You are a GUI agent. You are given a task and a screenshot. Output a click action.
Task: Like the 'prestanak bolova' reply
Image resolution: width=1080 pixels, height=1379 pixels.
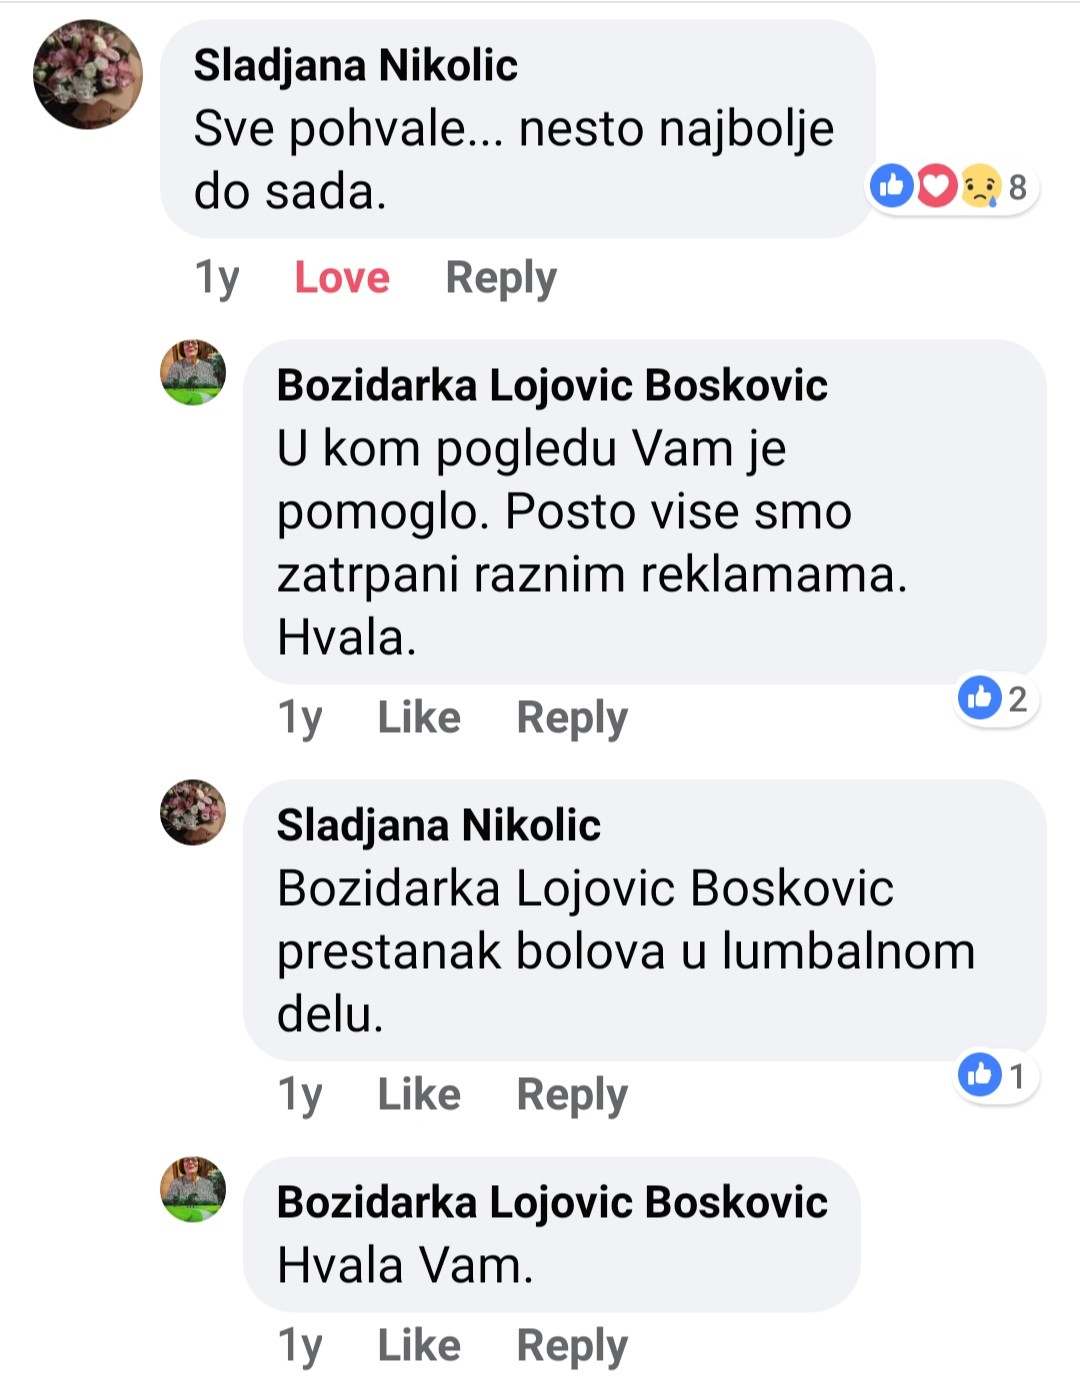pos(419,1094)
